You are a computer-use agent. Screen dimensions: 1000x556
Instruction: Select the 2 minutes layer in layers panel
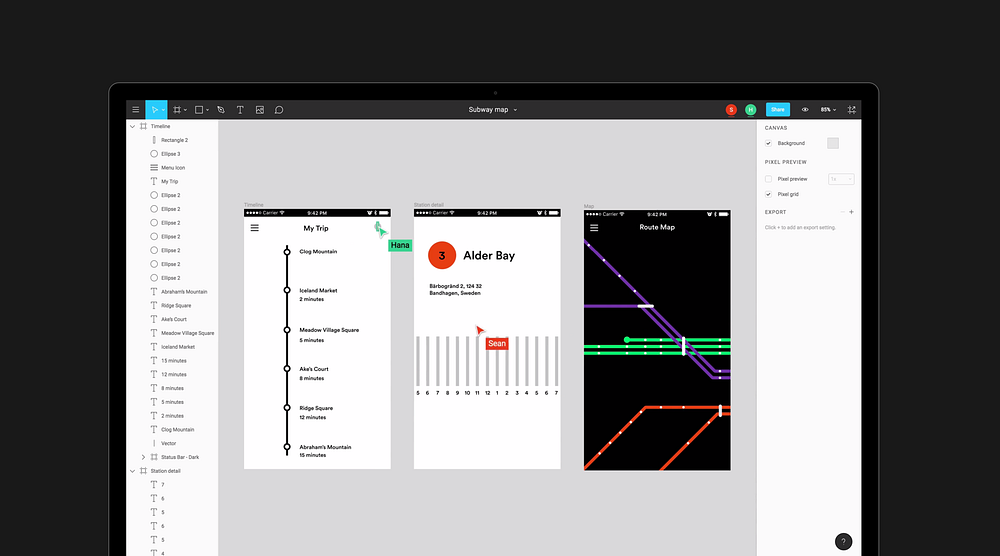(x=172, y=416)
